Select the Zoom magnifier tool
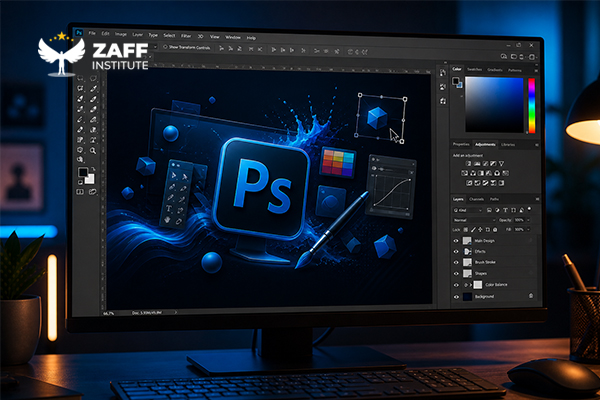Image resolution: width=600 pixels, height=400 pixels. (x=93, y=151)
